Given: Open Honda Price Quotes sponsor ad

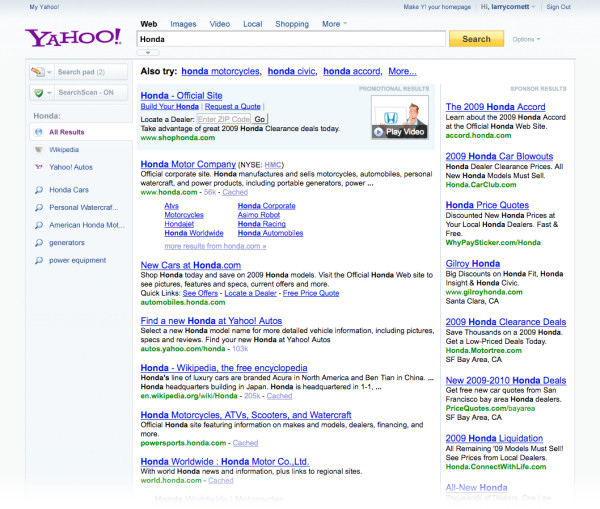Looking at the screenshot, I should click(x=487, y=205).
